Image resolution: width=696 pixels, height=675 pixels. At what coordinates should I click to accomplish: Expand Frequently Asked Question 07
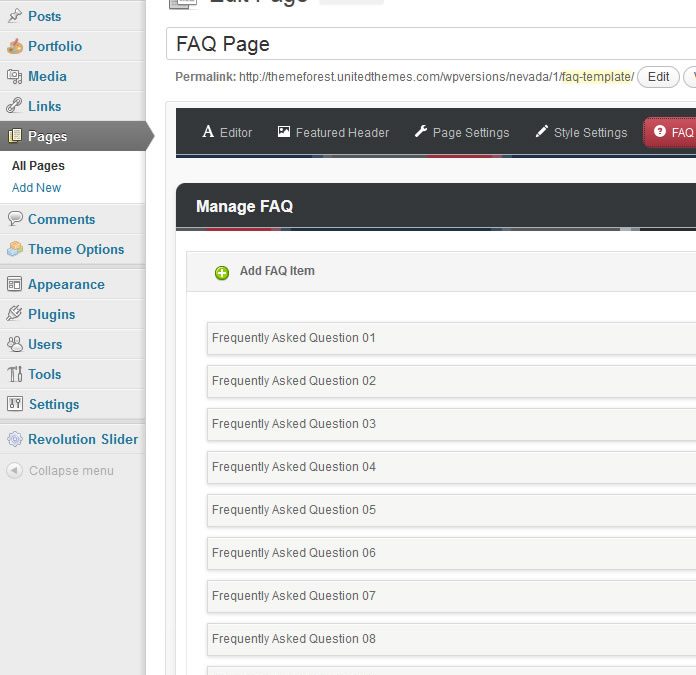coord(450,596)
